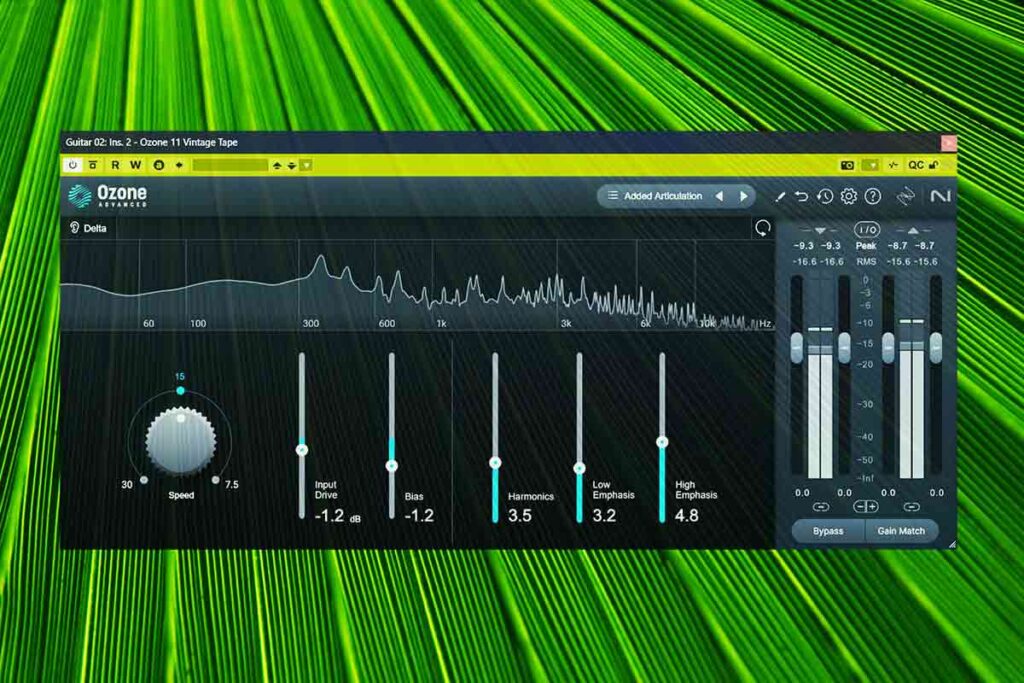Click Harmonics value 3.5
The height and width of the screenshot is (683, 1024).
click(x=520, y=516)
